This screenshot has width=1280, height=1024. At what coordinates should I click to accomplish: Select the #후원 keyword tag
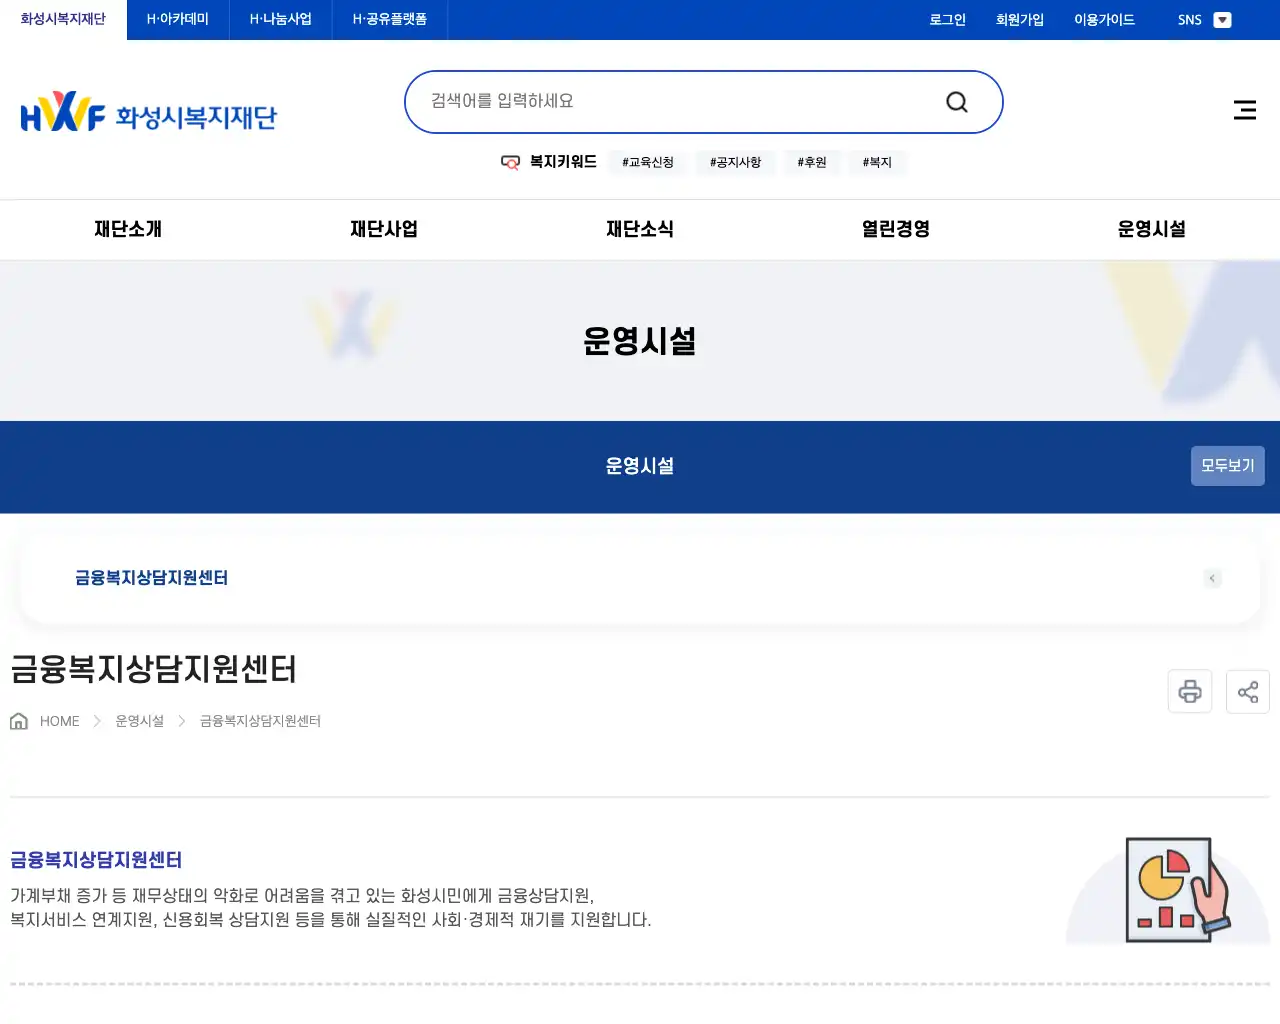tap(812, 162)
